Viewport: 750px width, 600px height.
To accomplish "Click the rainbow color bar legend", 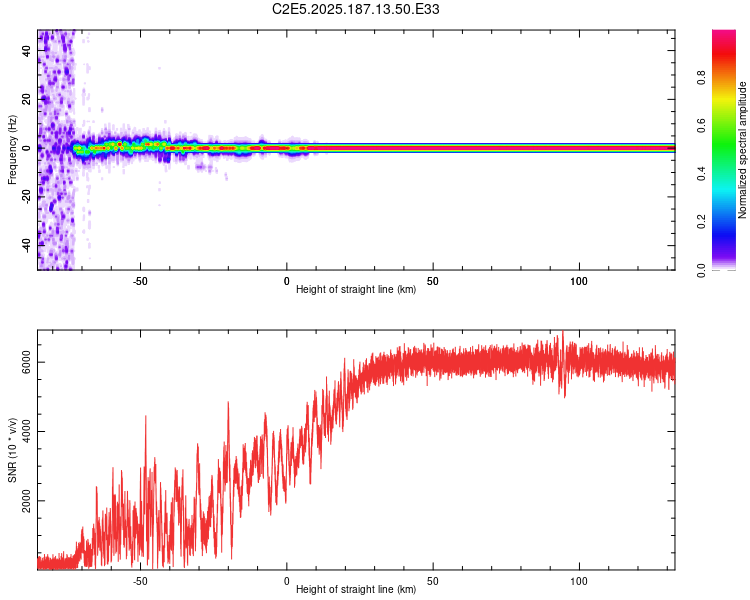I will point(724,150).
